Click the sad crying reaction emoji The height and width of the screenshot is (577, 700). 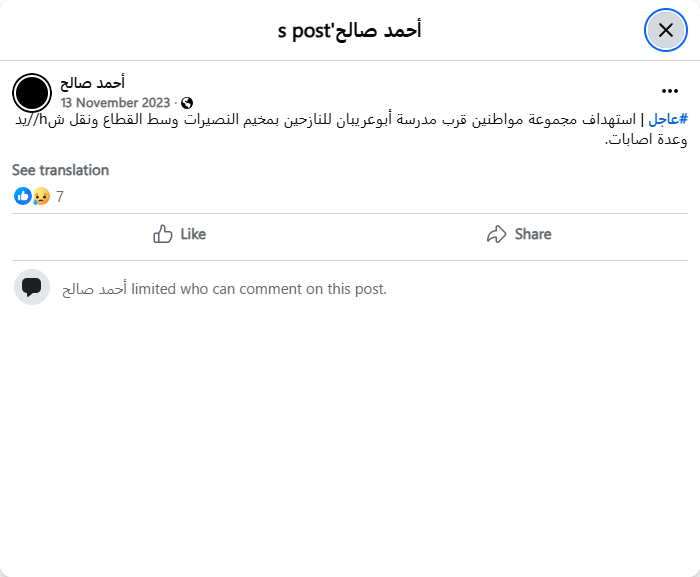tap(41, 196)
